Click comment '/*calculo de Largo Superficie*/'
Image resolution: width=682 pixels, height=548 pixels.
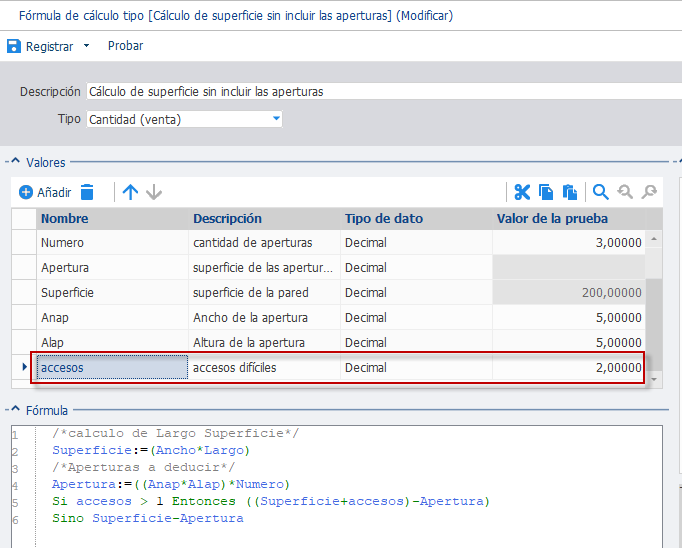(x=176, y=433)
